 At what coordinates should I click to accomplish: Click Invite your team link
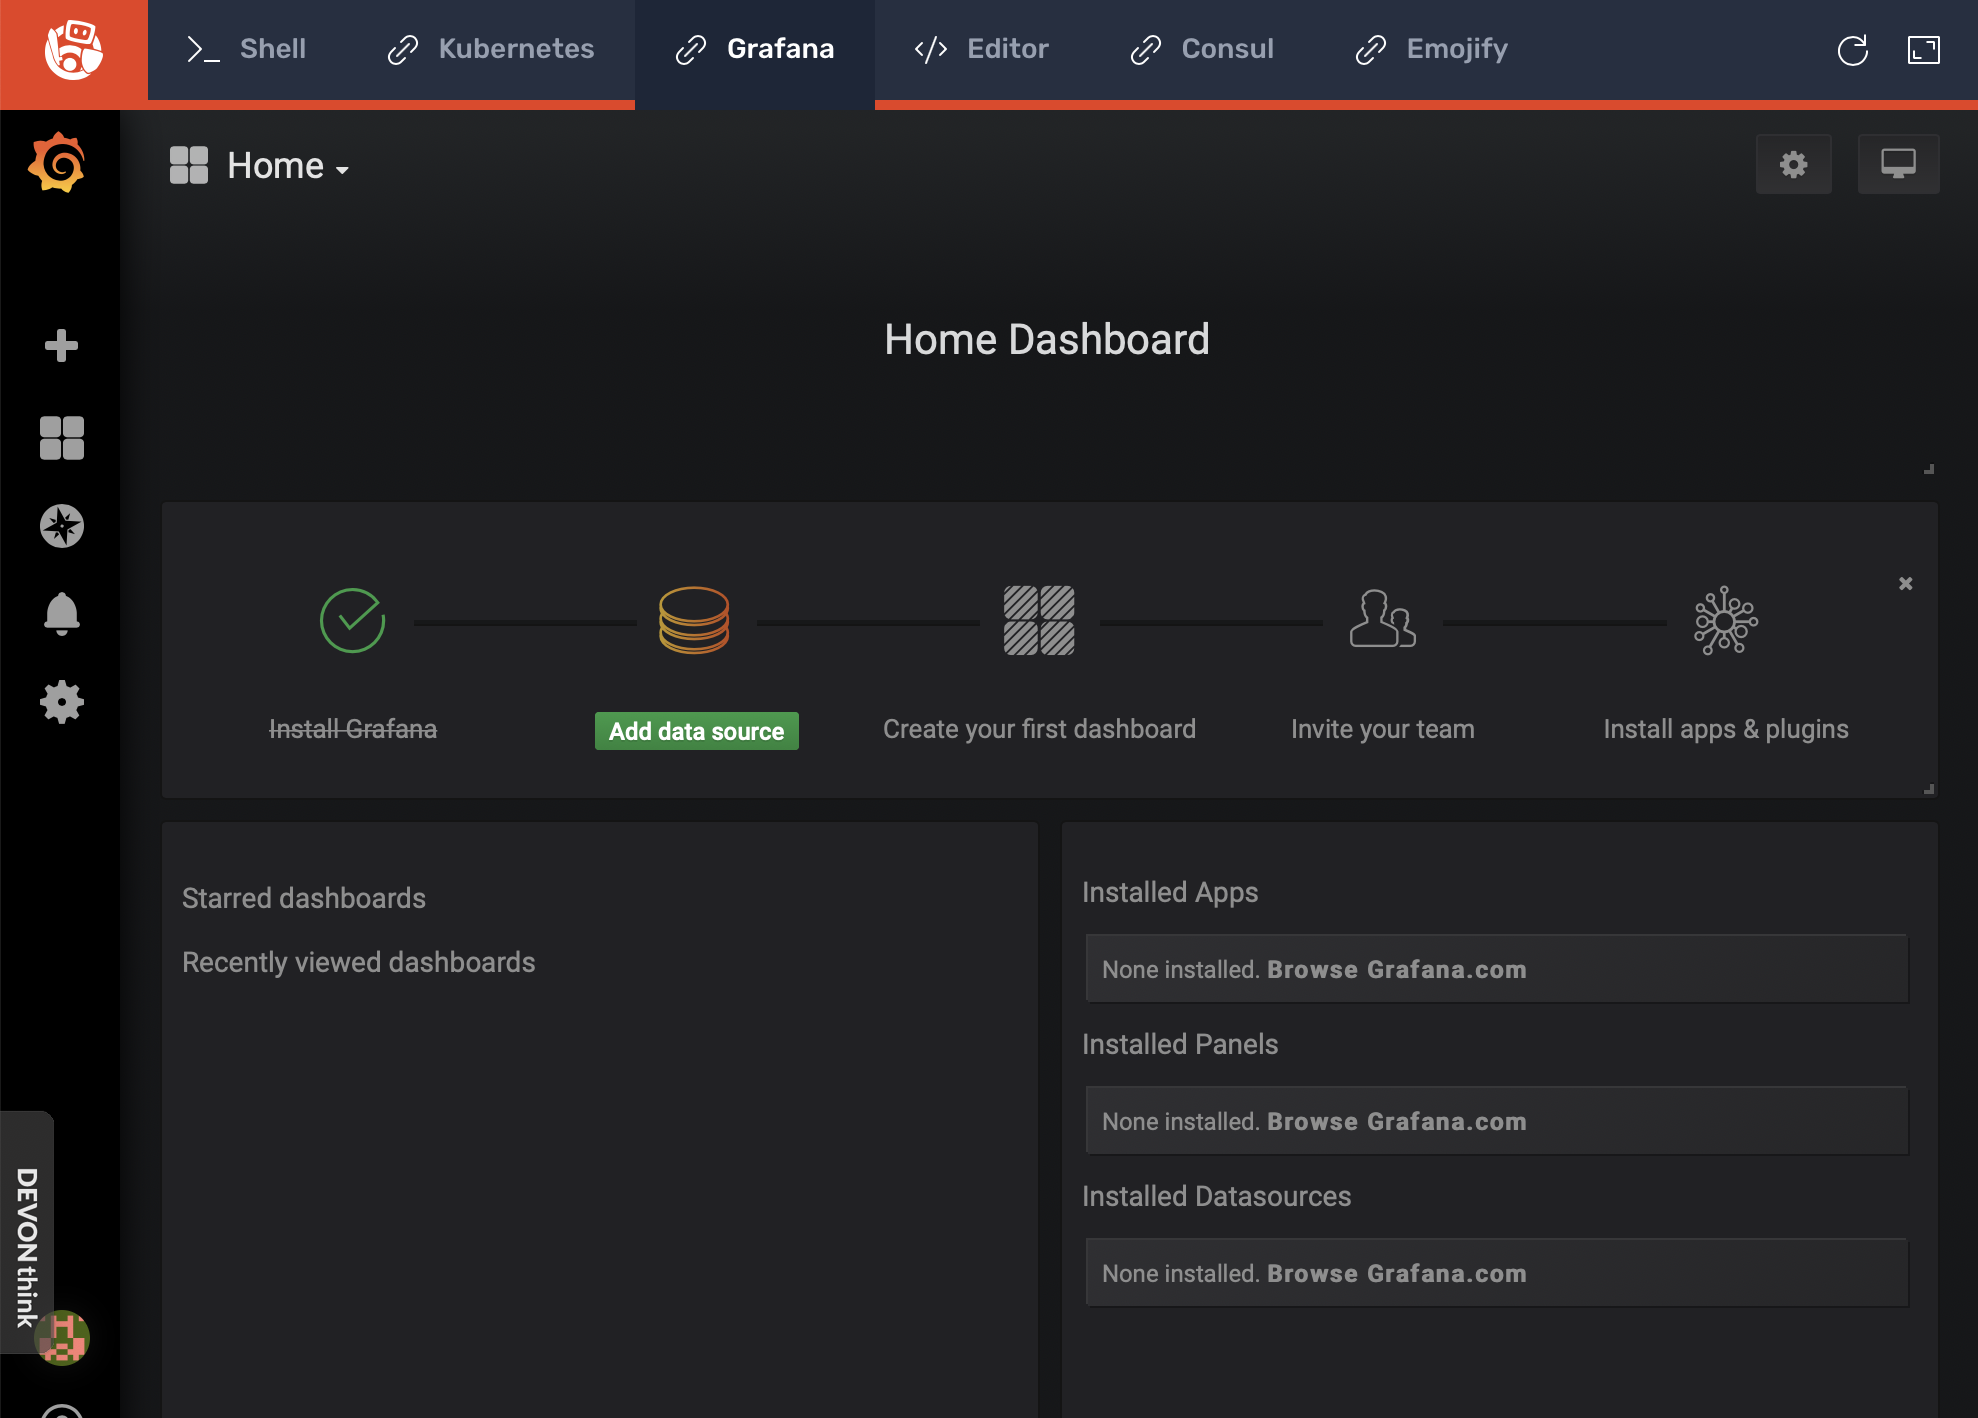1382,729
